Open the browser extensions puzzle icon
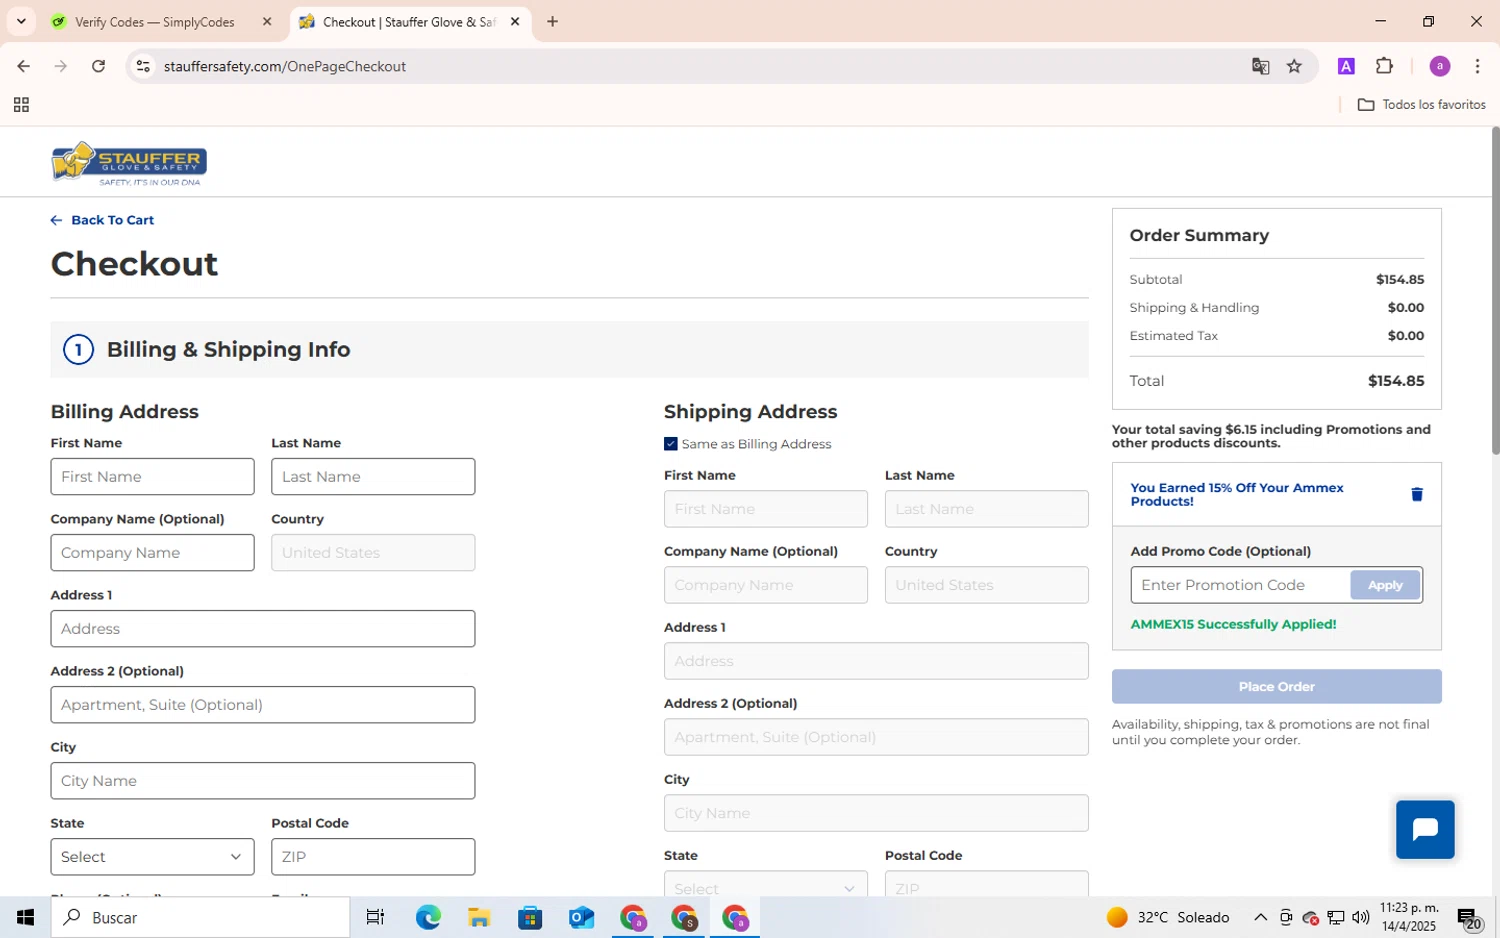Viewport: 1500px width, 938px height. (1384, 66)
